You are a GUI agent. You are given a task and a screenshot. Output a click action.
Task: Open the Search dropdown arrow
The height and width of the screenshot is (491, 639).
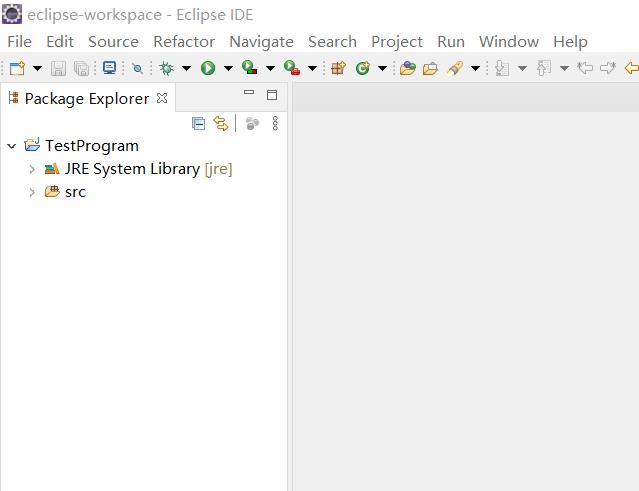(x=475, y=68)
